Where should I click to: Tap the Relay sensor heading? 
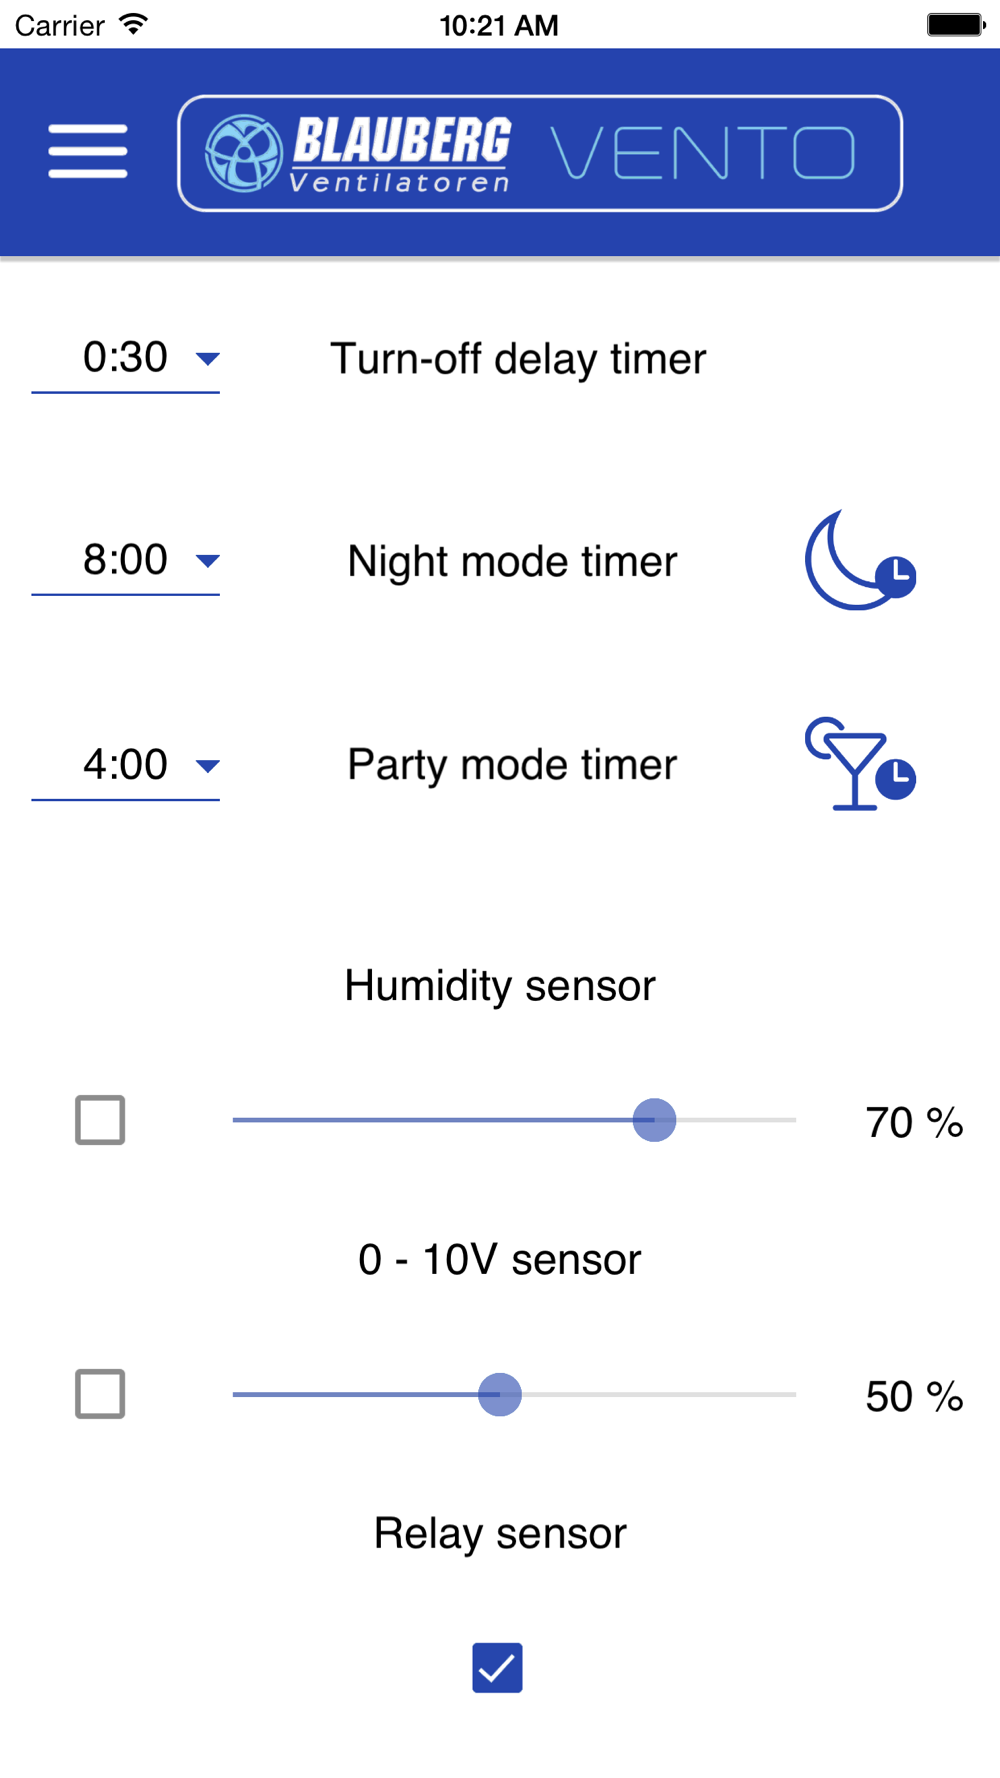pos(500,1533)
